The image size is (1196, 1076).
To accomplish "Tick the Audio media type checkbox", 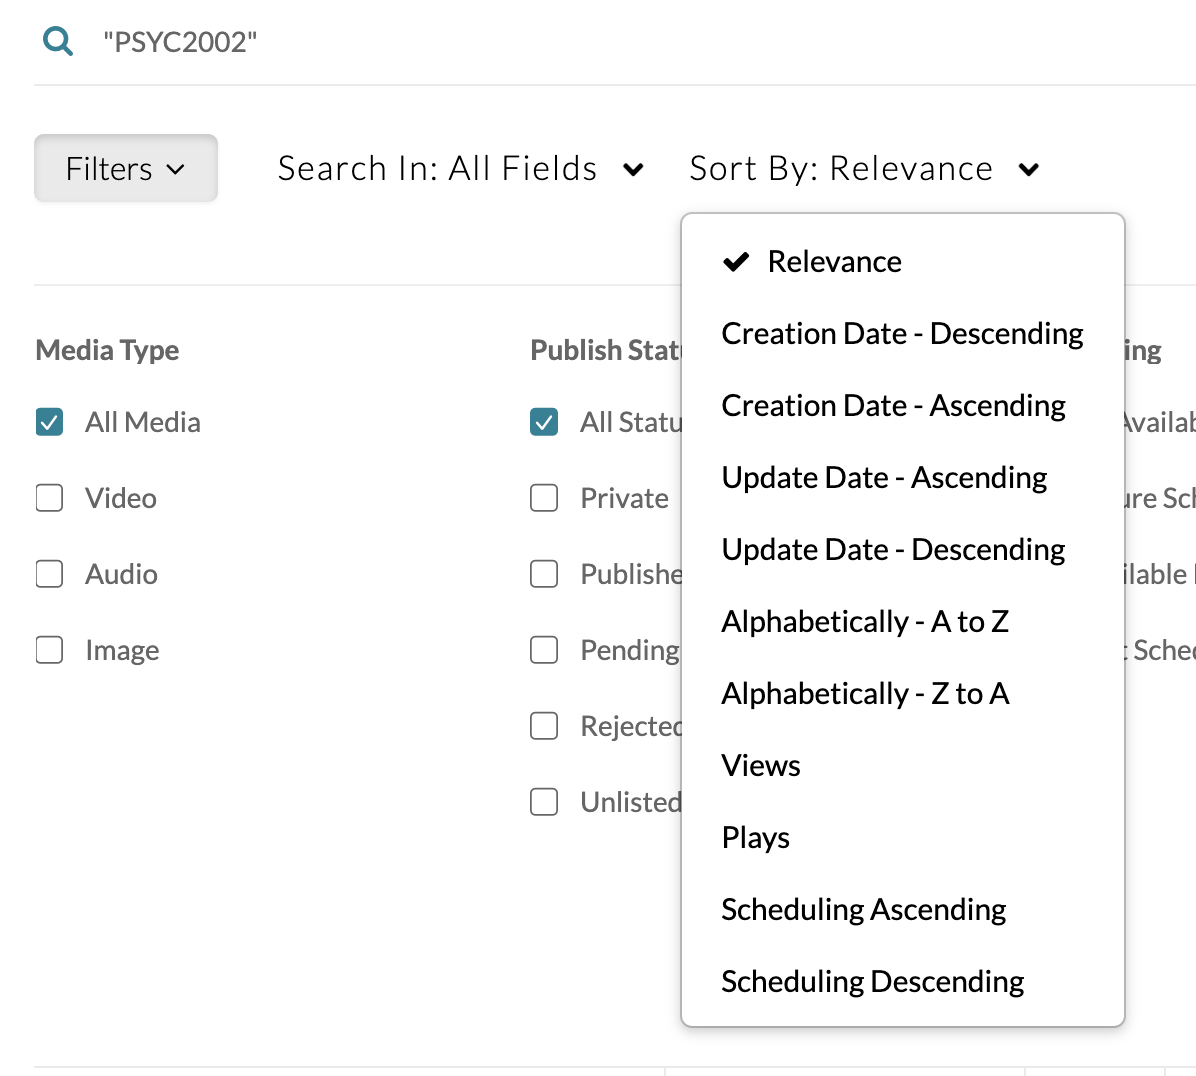I will pos(50,574).
